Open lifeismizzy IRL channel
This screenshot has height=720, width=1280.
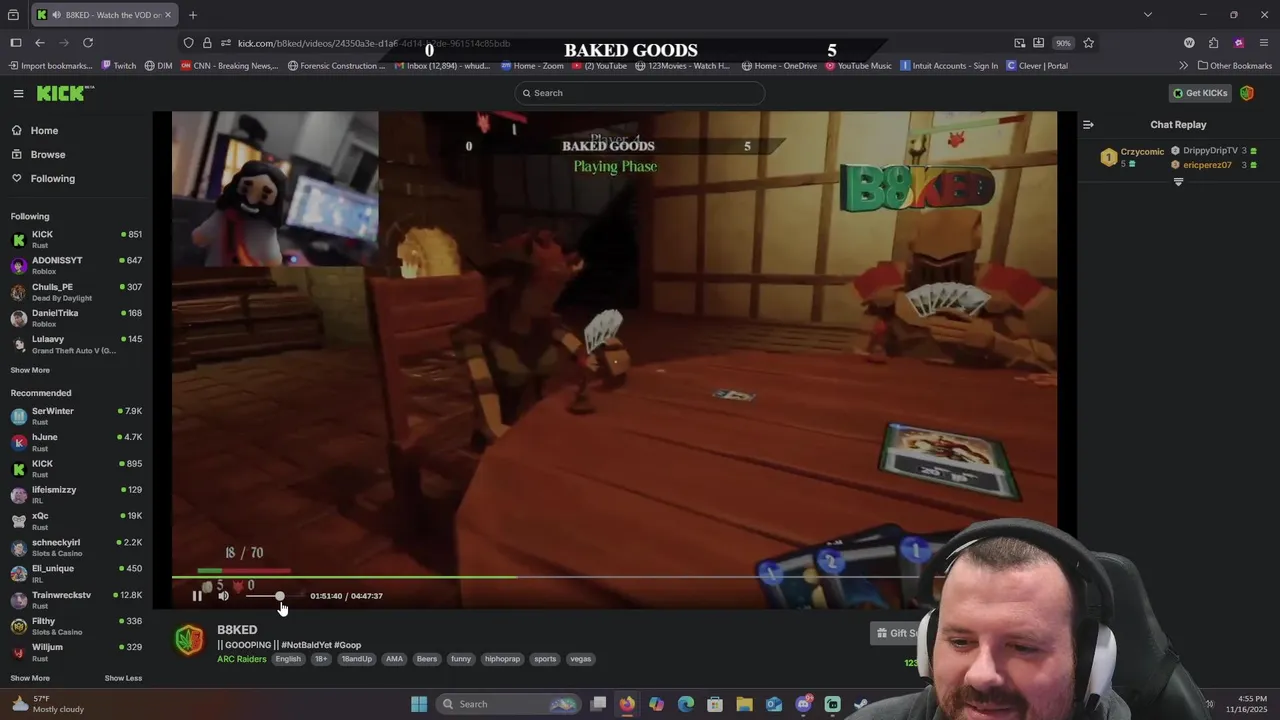(x=76, y=495)
